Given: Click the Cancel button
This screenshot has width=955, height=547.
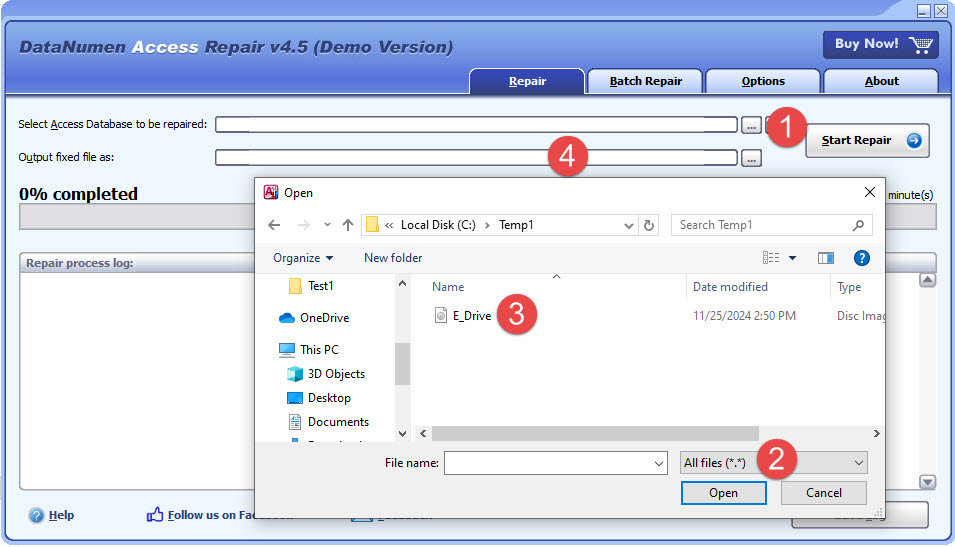Looking at the screenshot, I should click(823, 493).
